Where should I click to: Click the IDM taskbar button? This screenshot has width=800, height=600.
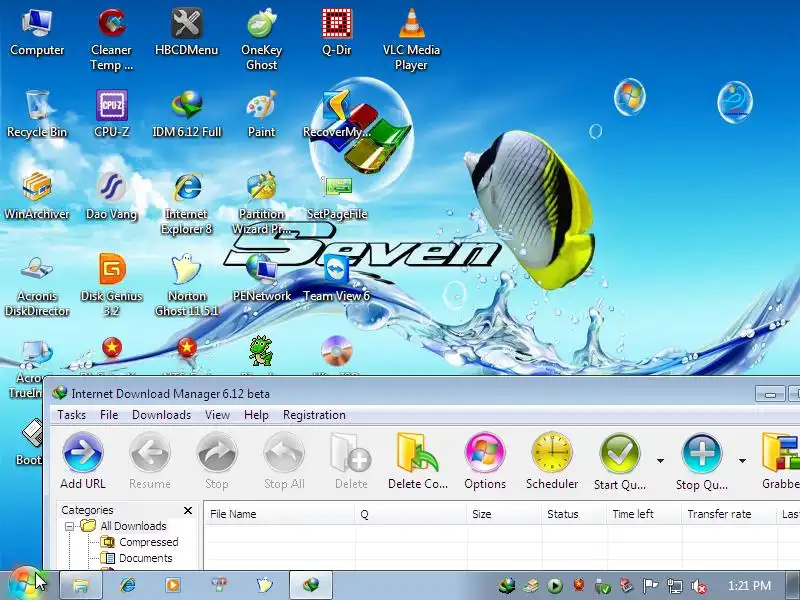click(x=311, y=585)
